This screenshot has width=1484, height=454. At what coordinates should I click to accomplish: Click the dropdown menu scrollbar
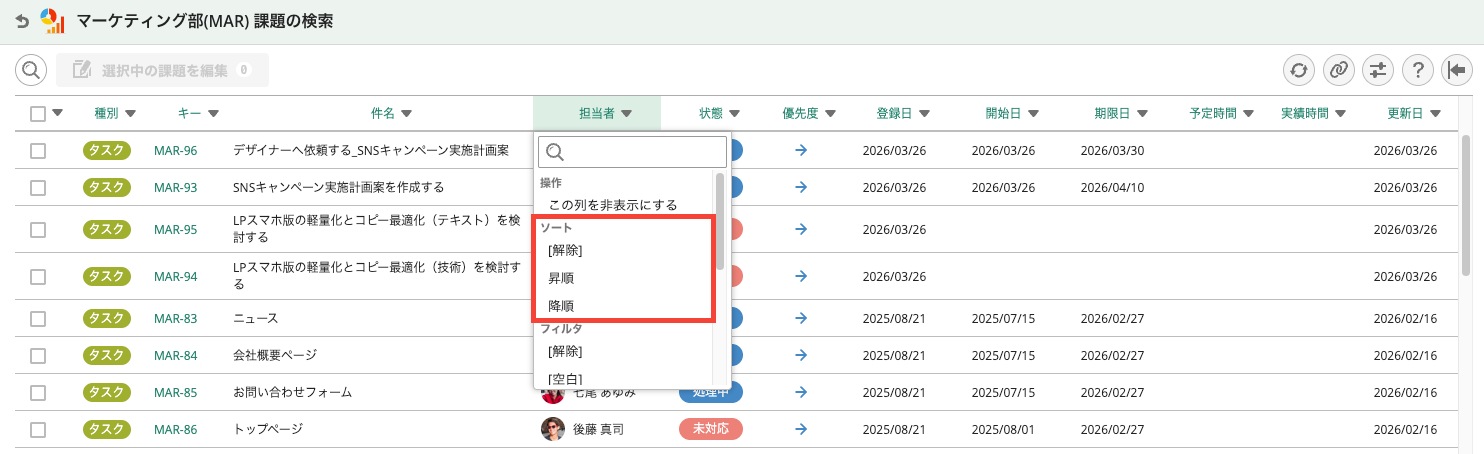(x=720, y=221)
